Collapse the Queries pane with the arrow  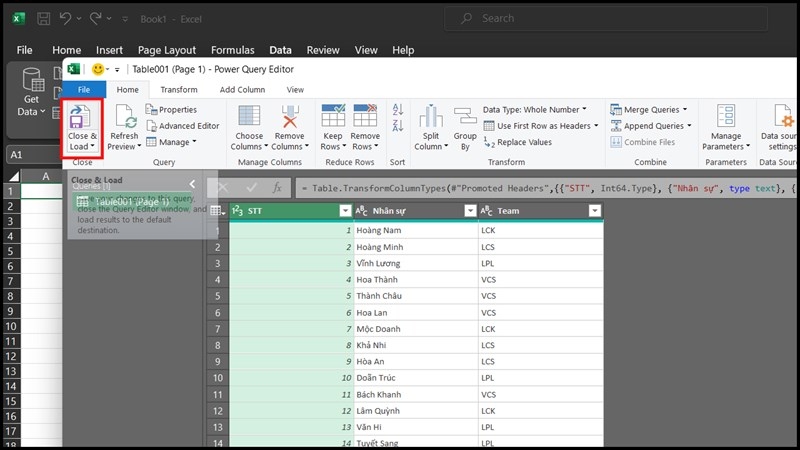193,184
